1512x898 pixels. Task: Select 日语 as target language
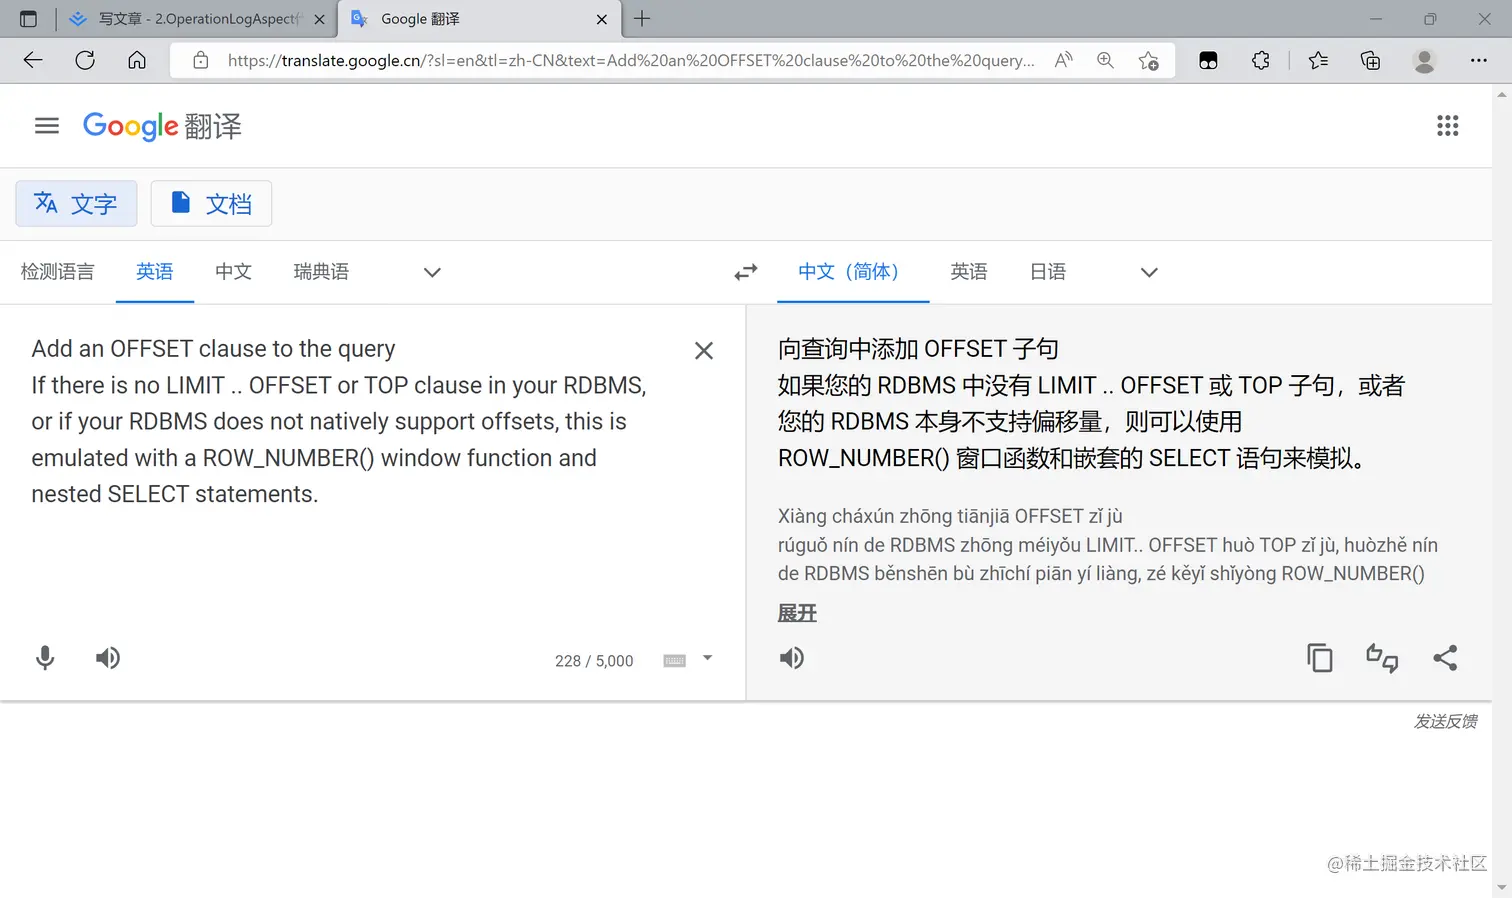1048,272
